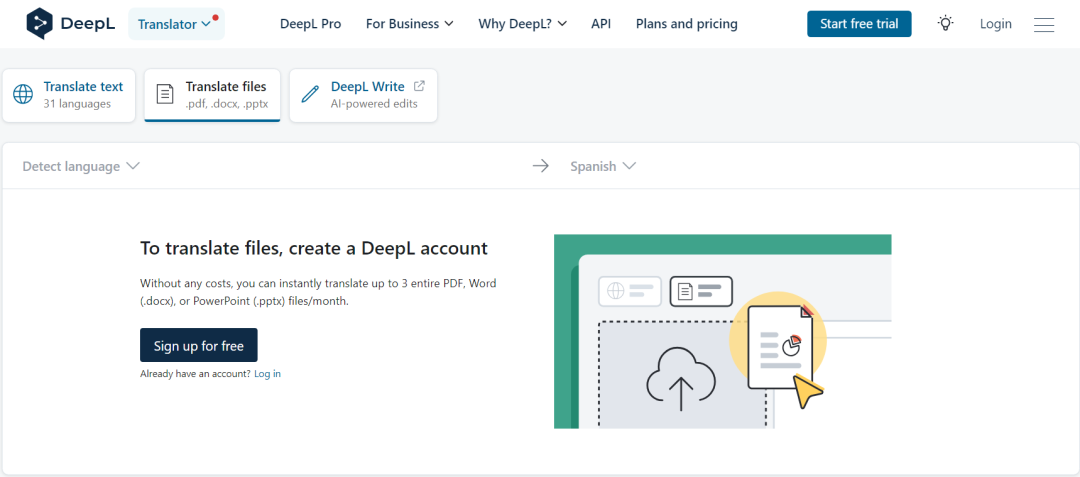
Task: Follow the Log in link below signup
Action: point(267,374)
